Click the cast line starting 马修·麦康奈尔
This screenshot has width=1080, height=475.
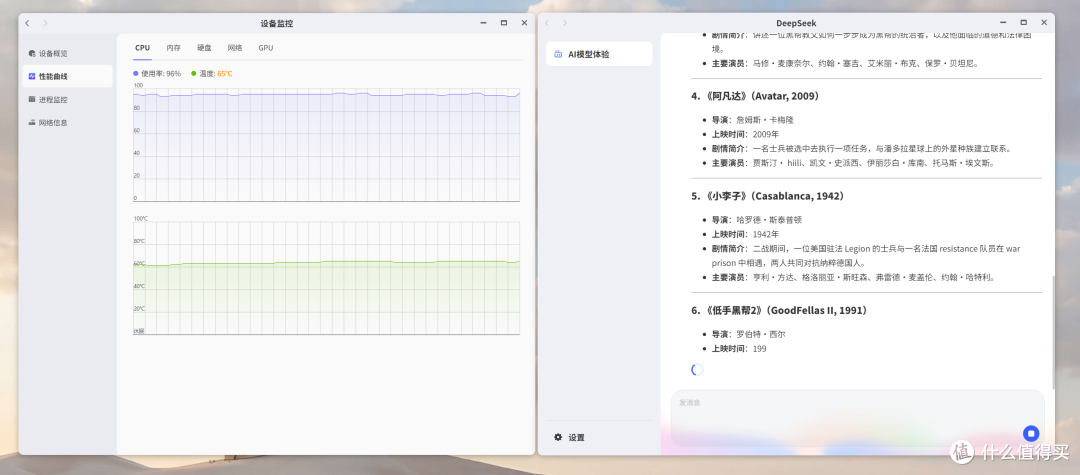845,63
